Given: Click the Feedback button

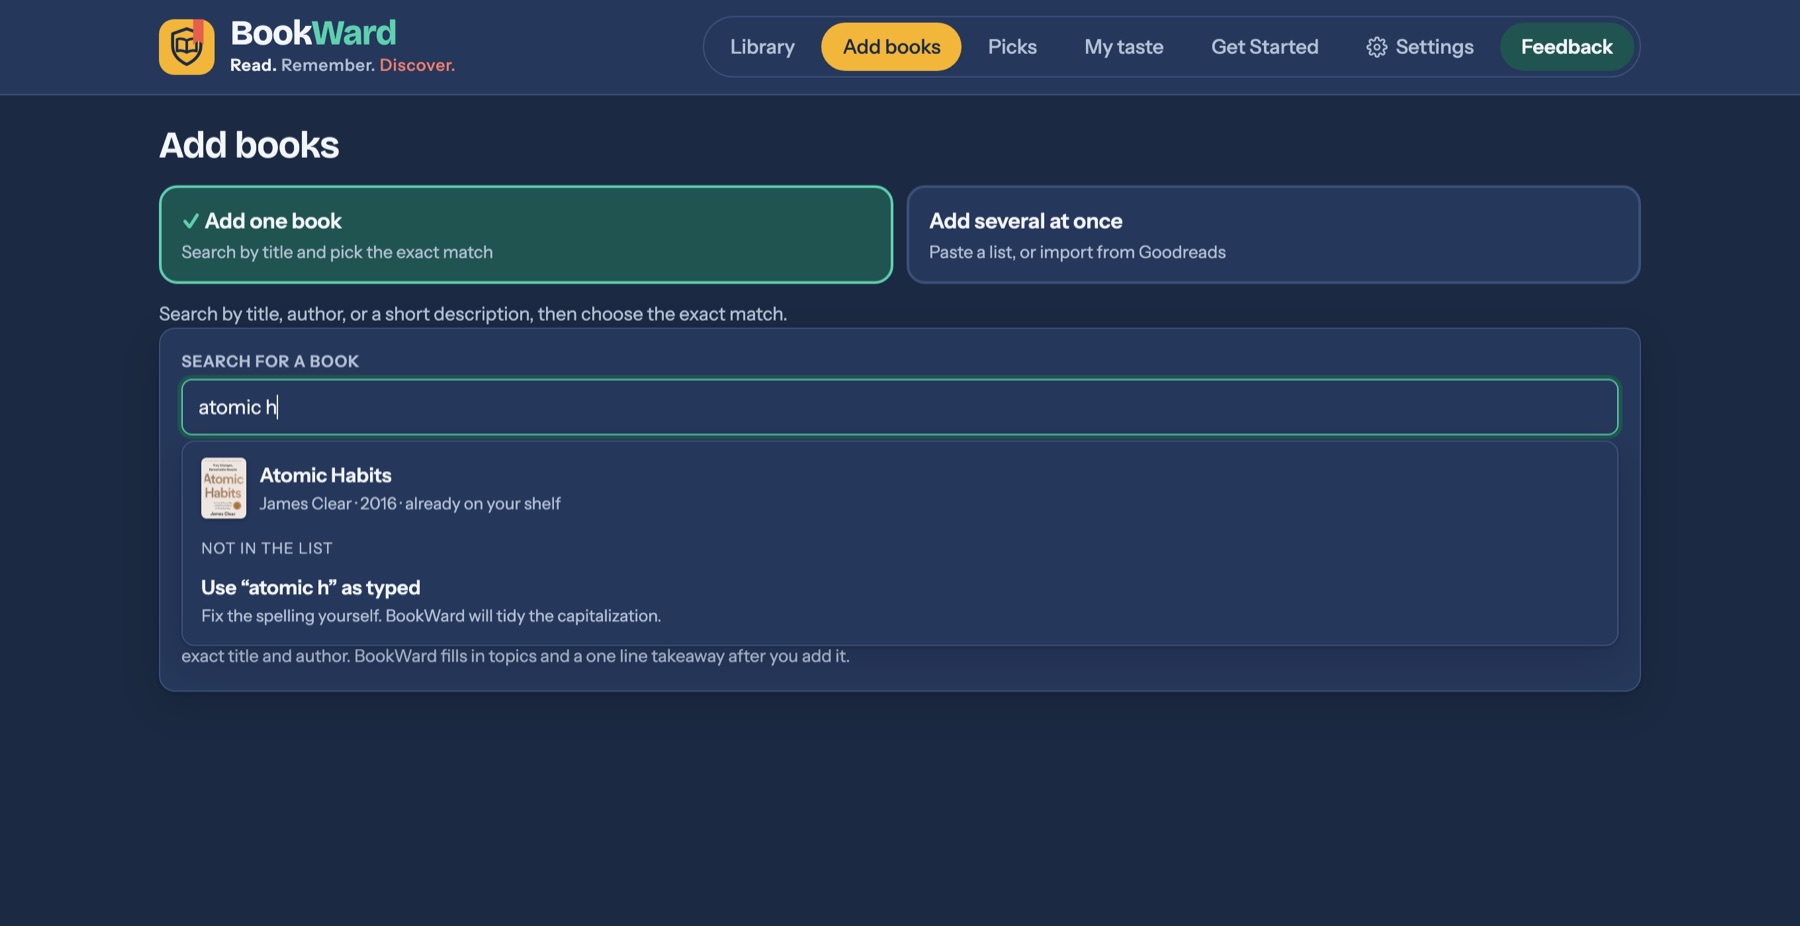Looking at the screenshot, I should click(x=1567, y=47).
